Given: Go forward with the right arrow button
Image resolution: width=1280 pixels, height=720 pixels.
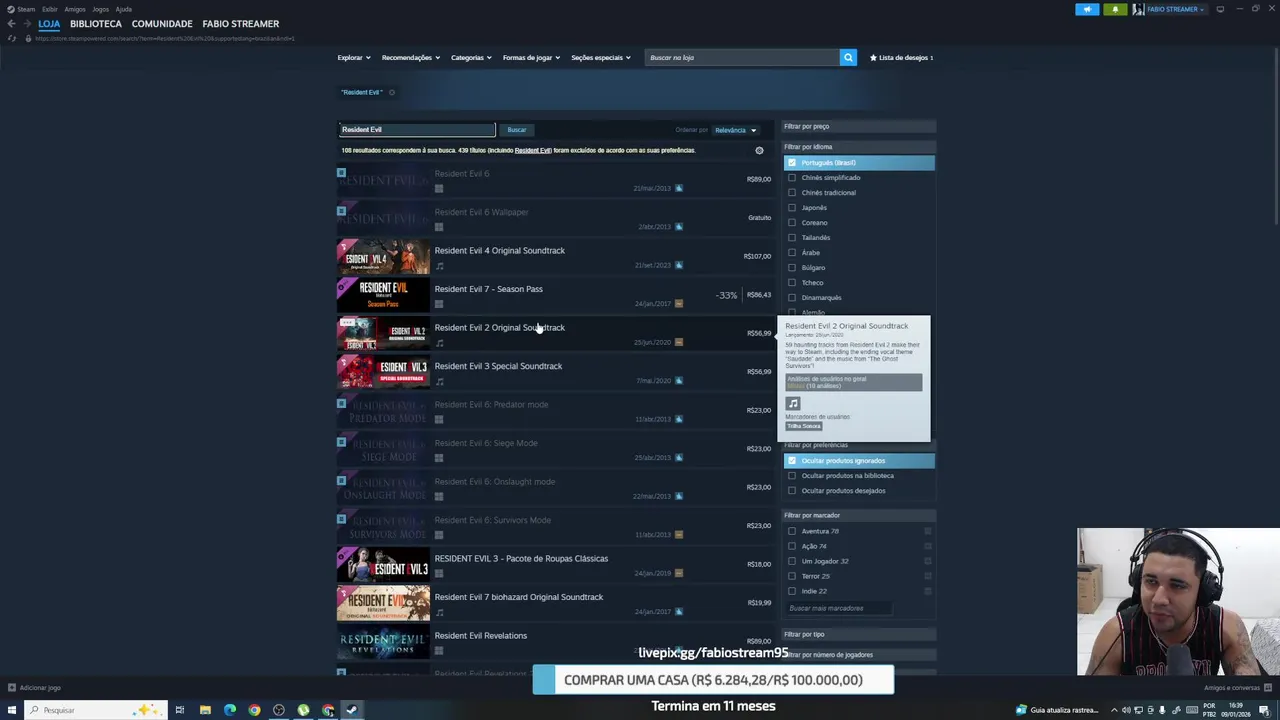Looking at the screenshot, I should pos(26,24).
